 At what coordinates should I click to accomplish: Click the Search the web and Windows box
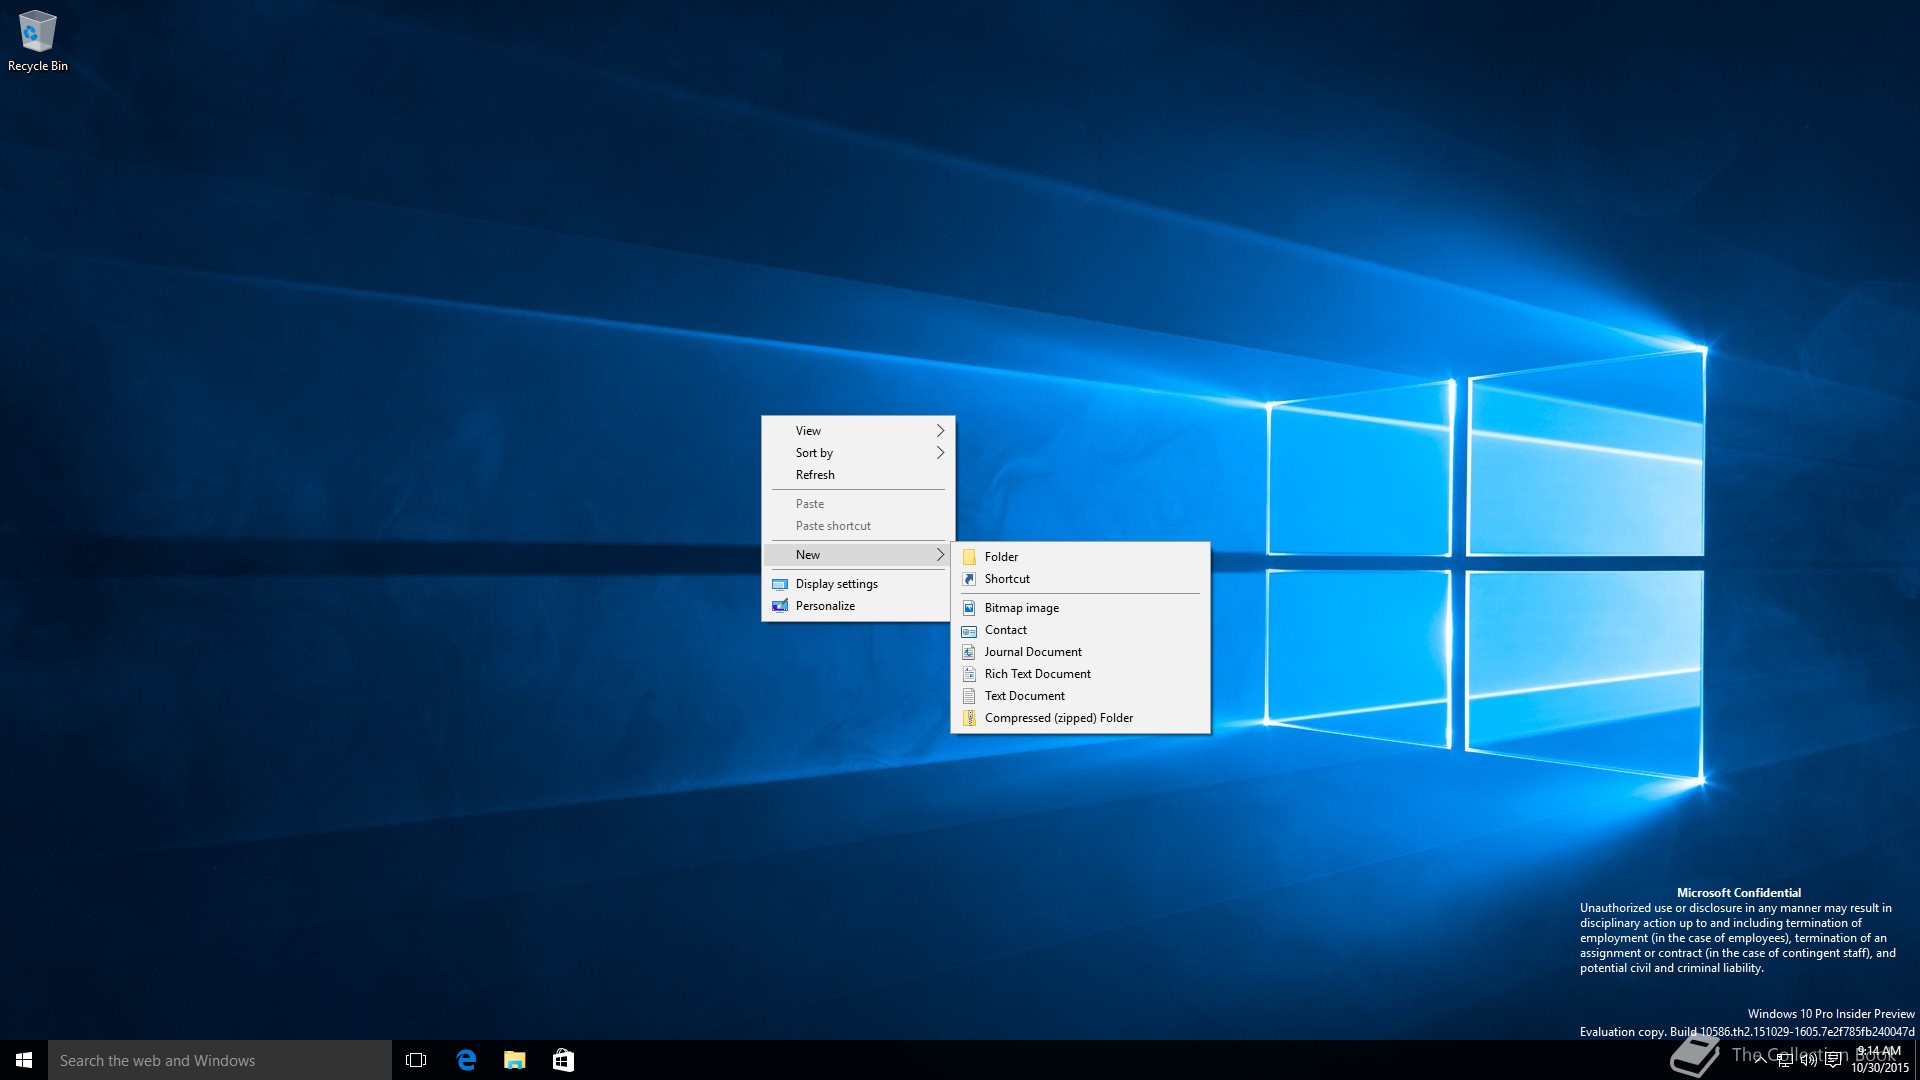[220, 1060]
